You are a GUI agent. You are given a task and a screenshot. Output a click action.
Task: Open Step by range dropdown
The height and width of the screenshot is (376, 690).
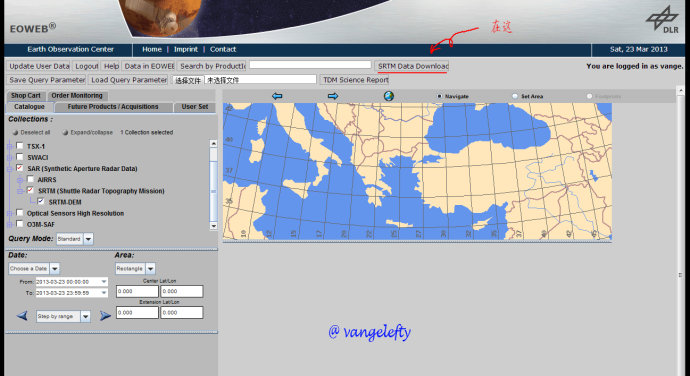[85, 316]
